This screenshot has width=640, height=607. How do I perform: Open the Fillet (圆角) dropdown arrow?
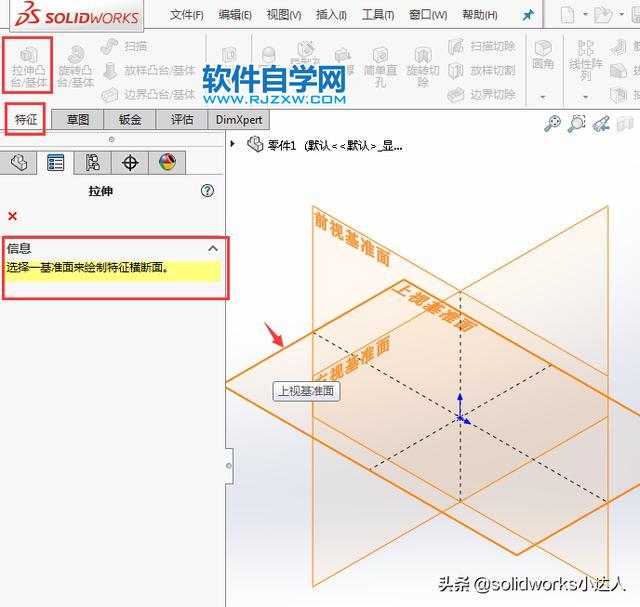pos(543,97)
